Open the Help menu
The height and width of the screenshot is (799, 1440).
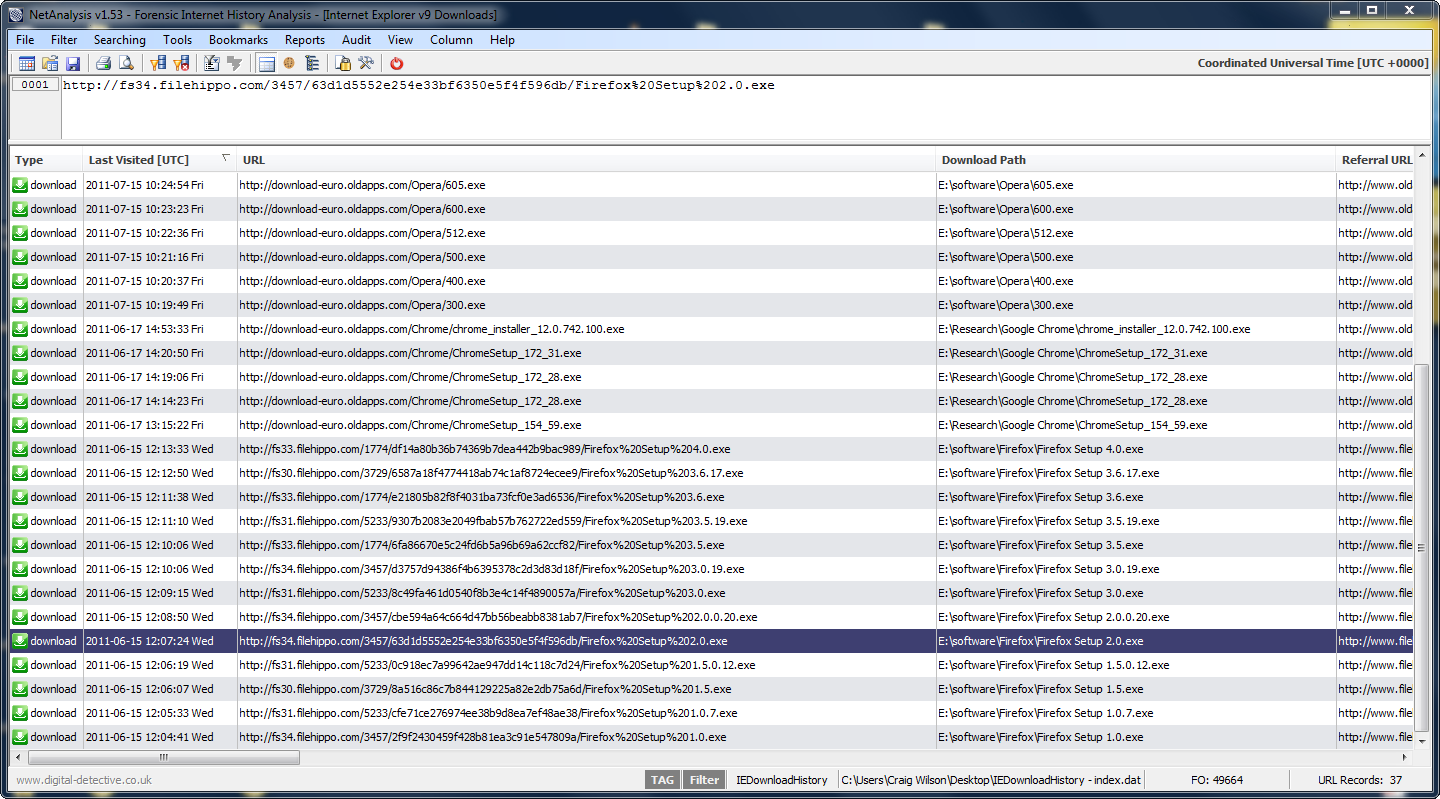(502, 40)
